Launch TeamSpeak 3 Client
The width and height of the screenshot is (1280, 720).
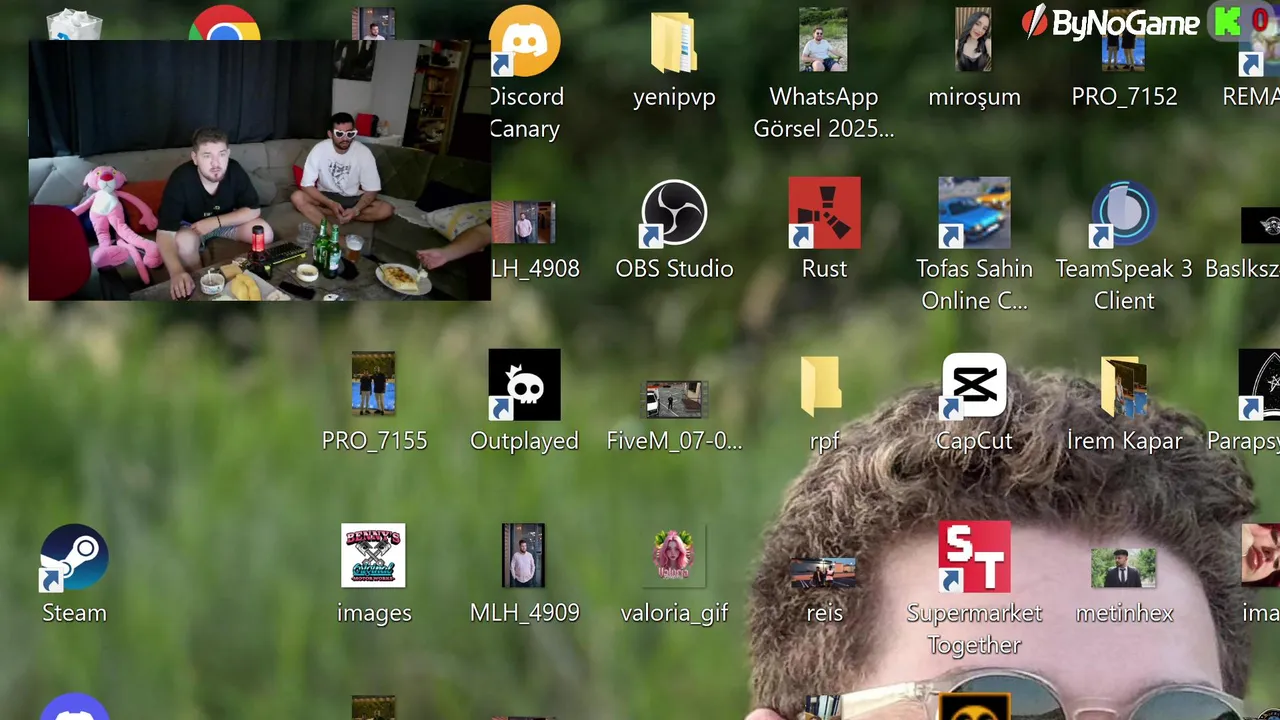tap(1124, 213)
